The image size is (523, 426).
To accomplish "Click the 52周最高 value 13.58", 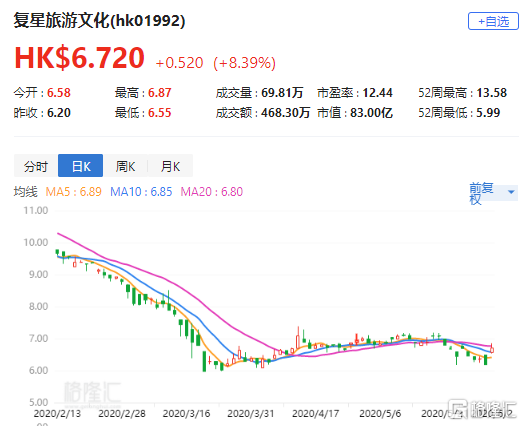I will (x=492, y=93).
